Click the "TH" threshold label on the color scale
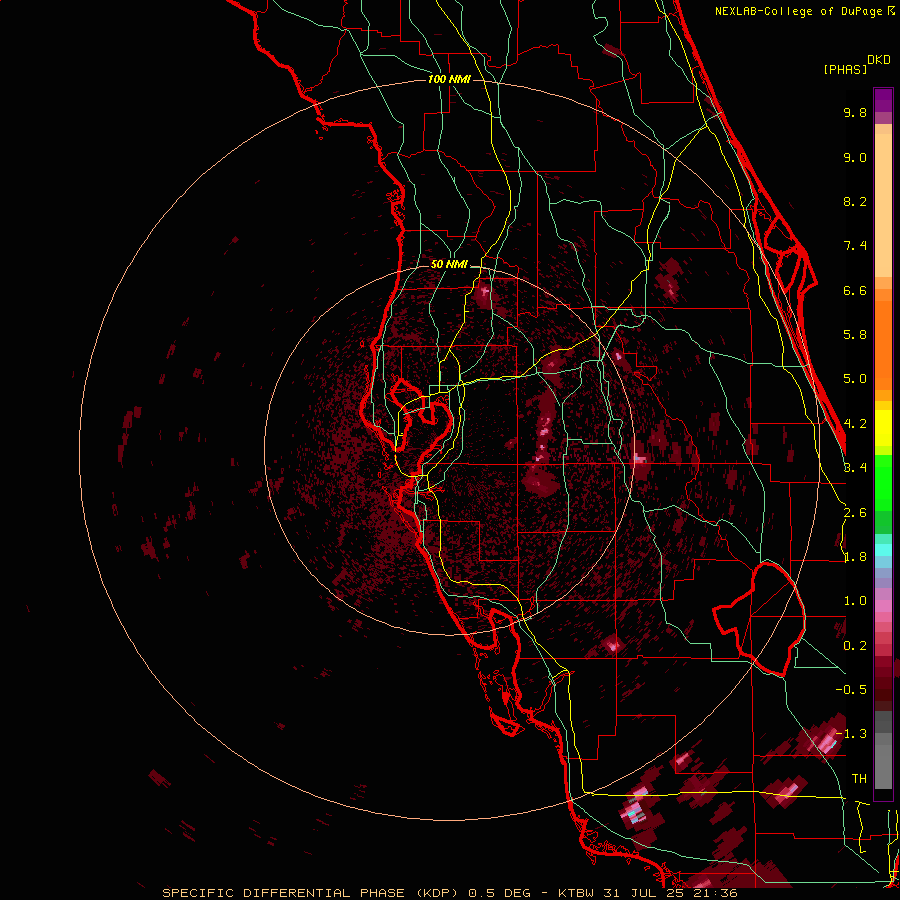Viewport: 900px width, 900px height. coord(859,779)
